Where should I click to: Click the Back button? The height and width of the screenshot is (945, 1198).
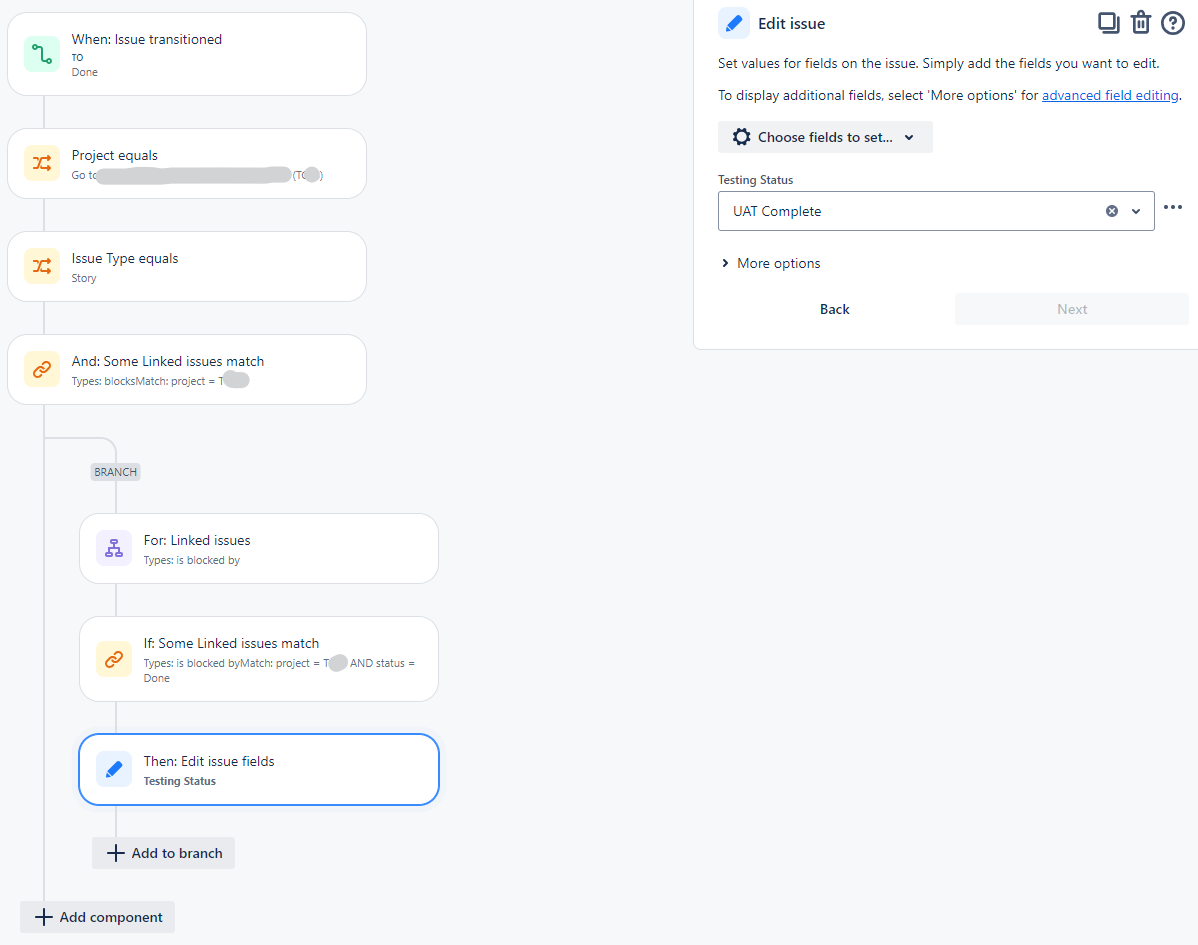pyautogui.click(x=834, y=309)
